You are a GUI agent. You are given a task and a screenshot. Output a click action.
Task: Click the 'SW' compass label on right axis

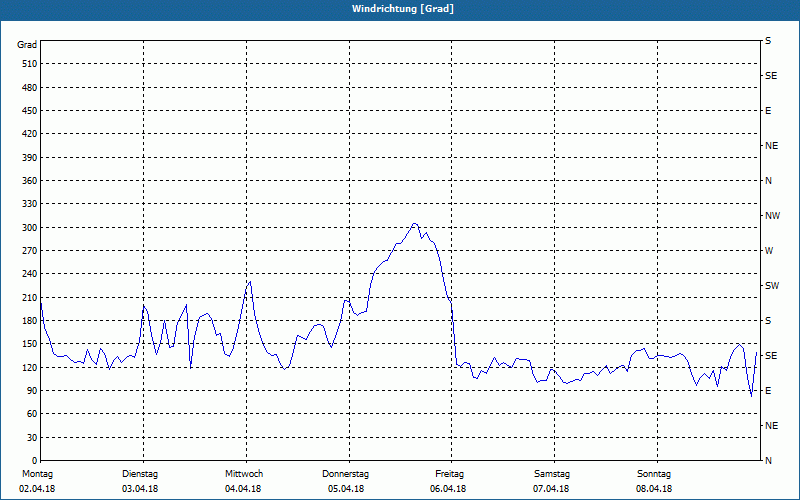point(772,286)
